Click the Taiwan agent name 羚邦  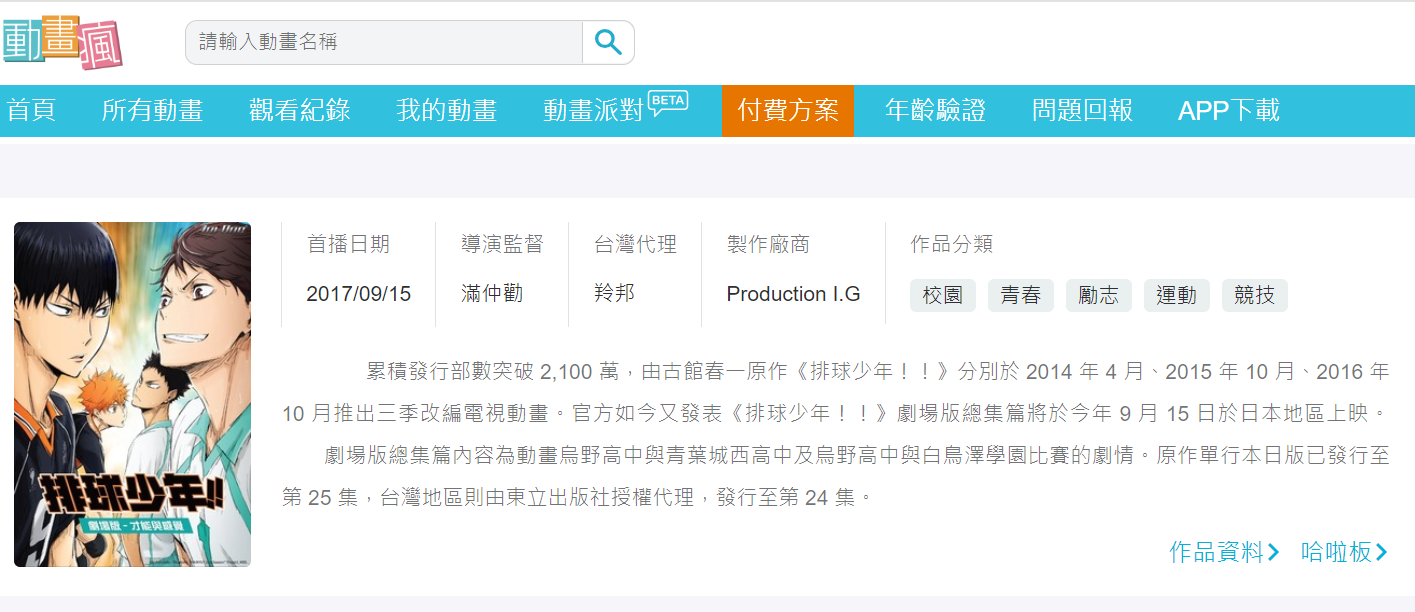[614, 294]
